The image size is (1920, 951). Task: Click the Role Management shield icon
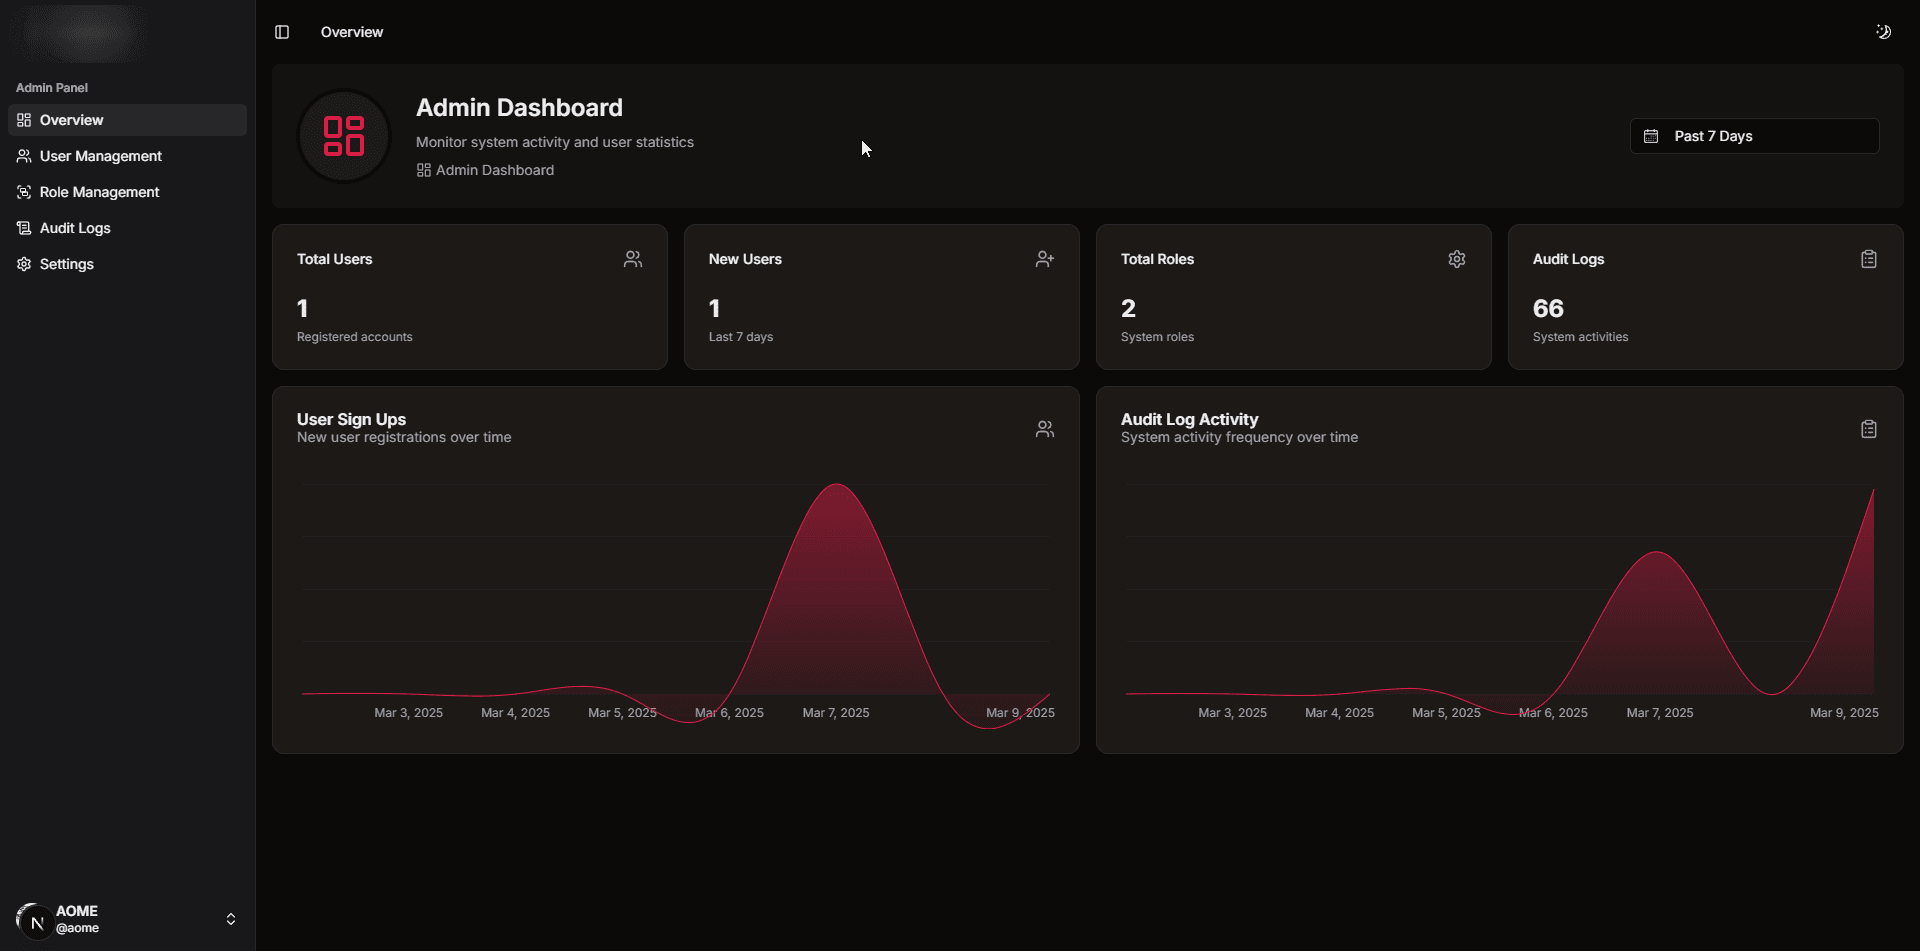click(x=23, y=192)
